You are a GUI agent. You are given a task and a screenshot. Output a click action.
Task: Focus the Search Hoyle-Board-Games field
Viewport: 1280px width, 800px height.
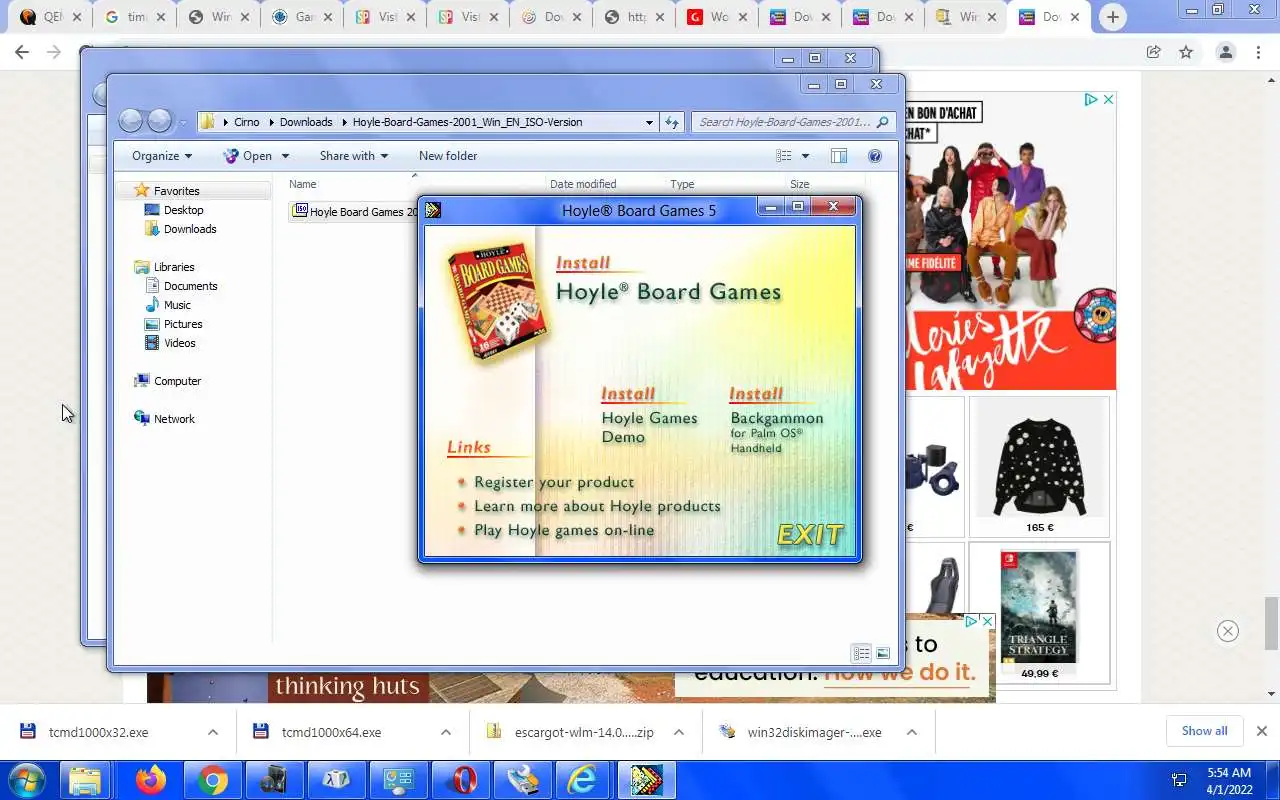[x=792, y=122]
